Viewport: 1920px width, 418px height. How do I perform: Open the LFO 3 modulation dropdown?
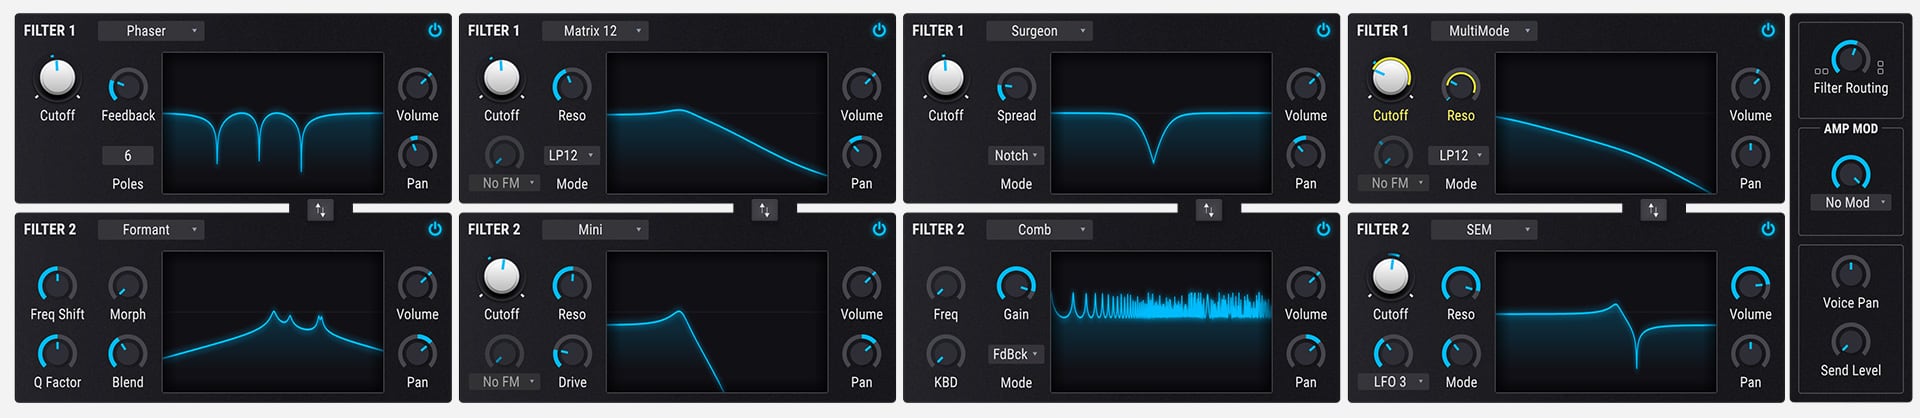[1391, 382]
